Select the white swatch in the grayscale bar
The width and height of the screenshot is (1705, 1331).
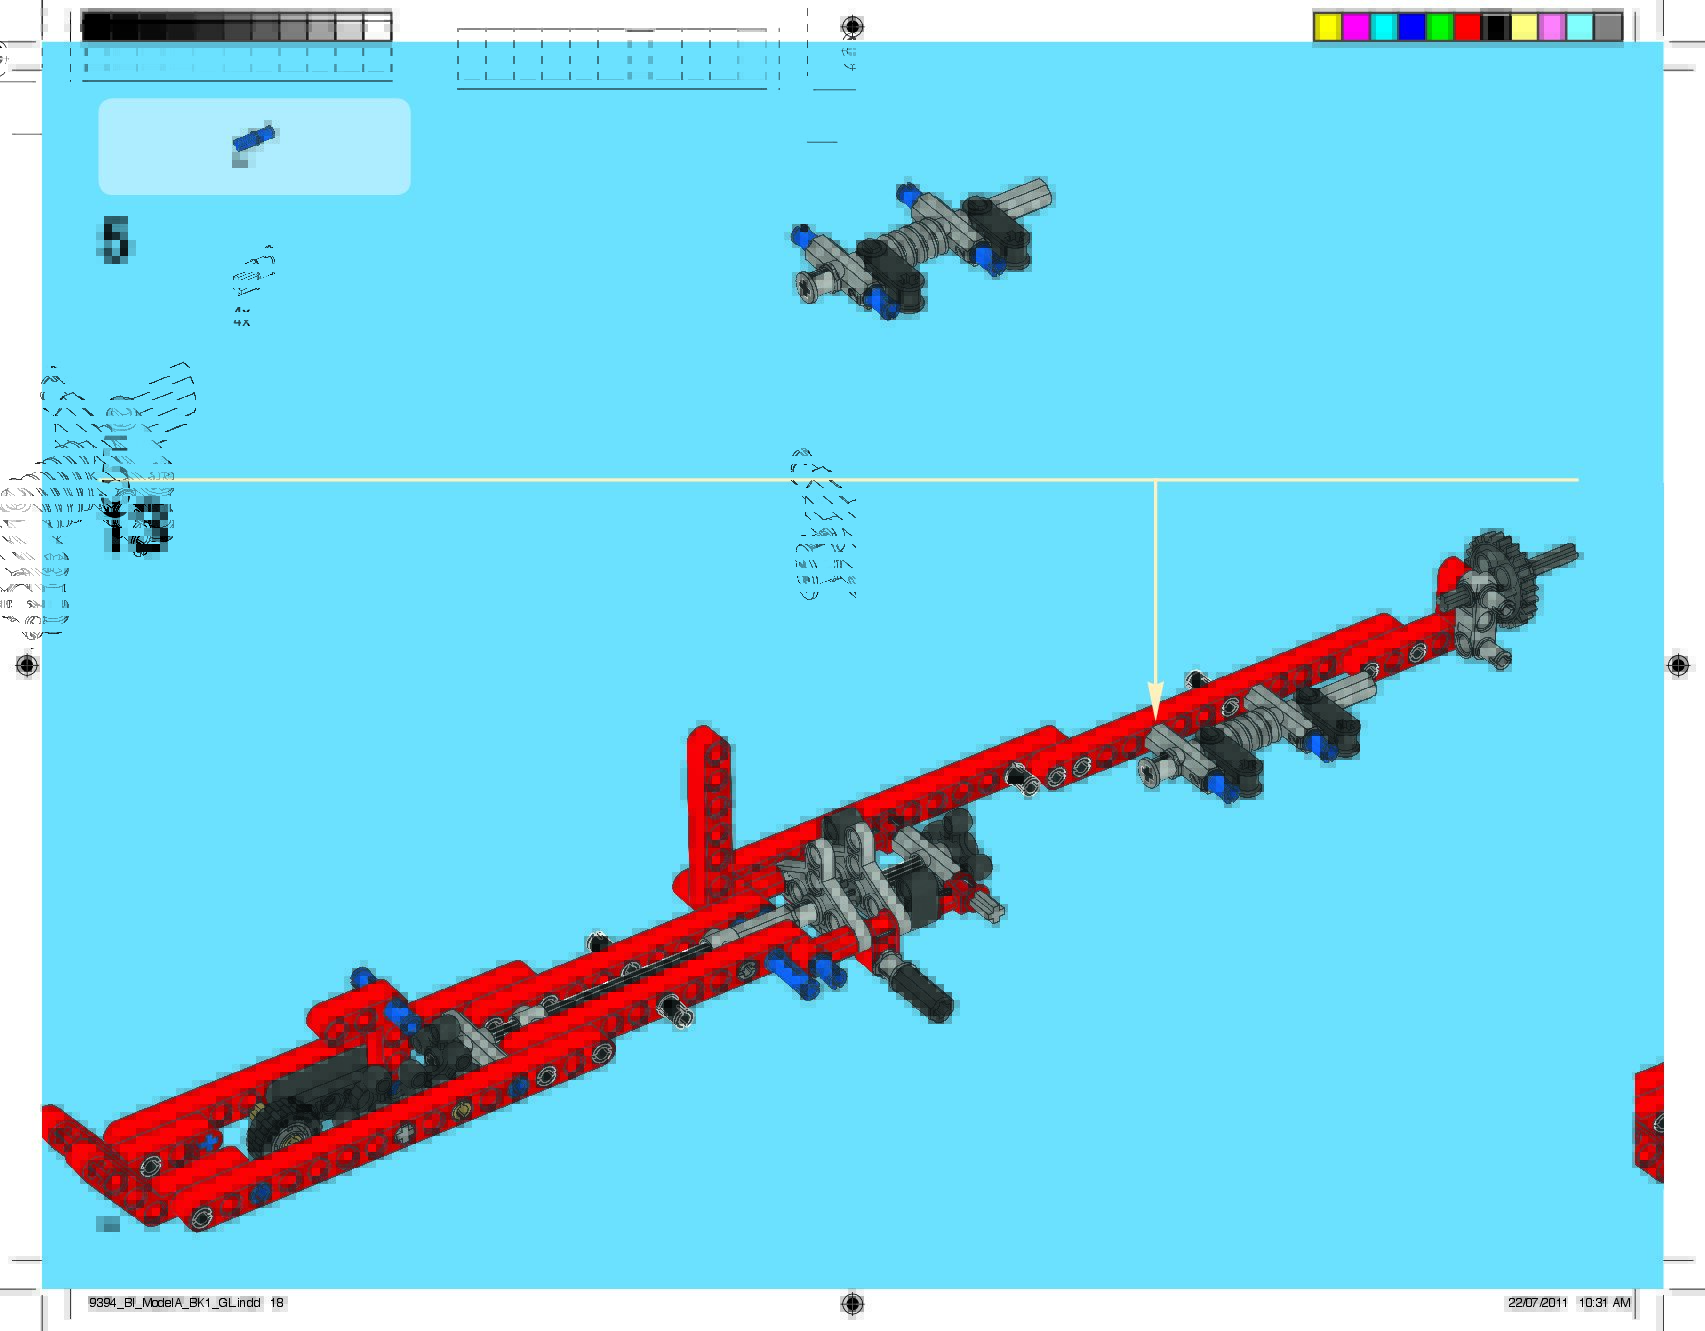click(377, 28)
